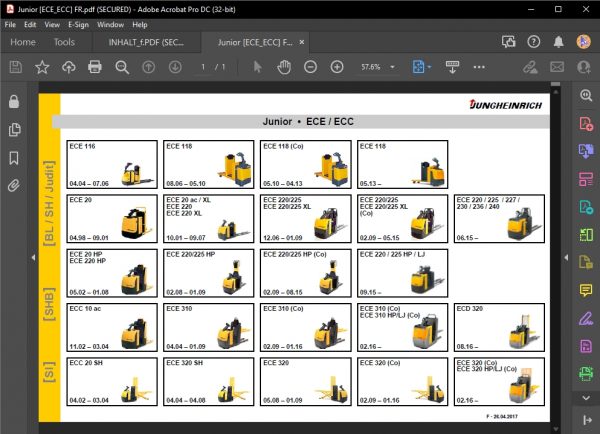Click the vertical scrollbar thumb
The height and width of the screenshot is (434, 600).
[556, 84]
